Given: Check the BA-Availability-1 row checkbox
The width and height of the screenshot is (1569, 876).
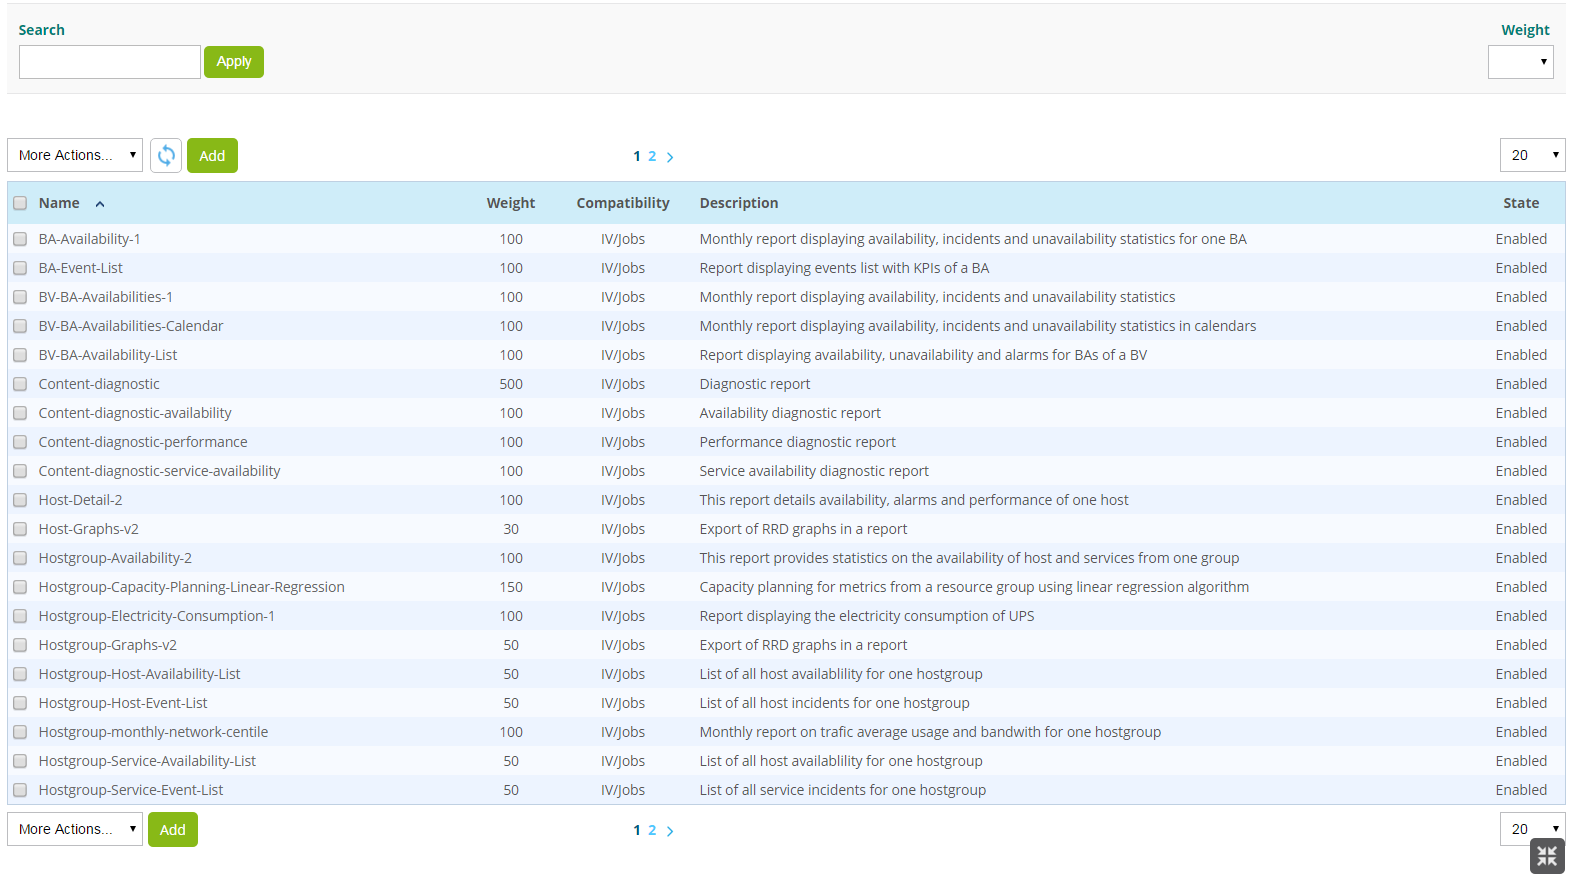Looking at the screenshot, I should point(20,239).
